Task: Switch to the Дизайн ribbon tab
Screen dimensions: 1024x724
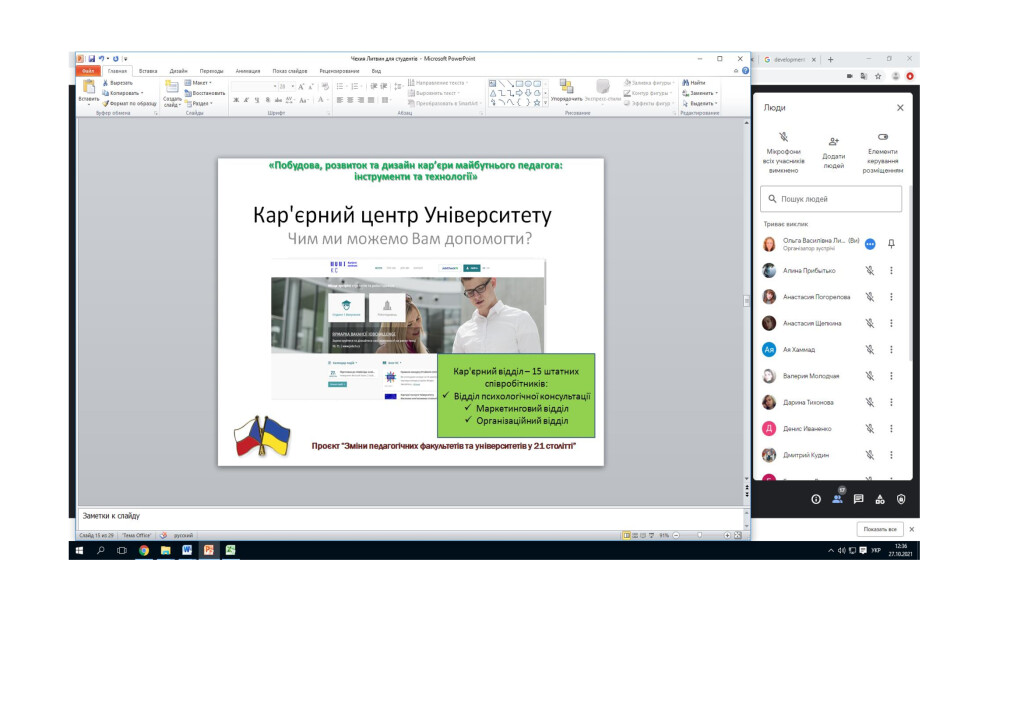Action: click(x=178, y=71)
